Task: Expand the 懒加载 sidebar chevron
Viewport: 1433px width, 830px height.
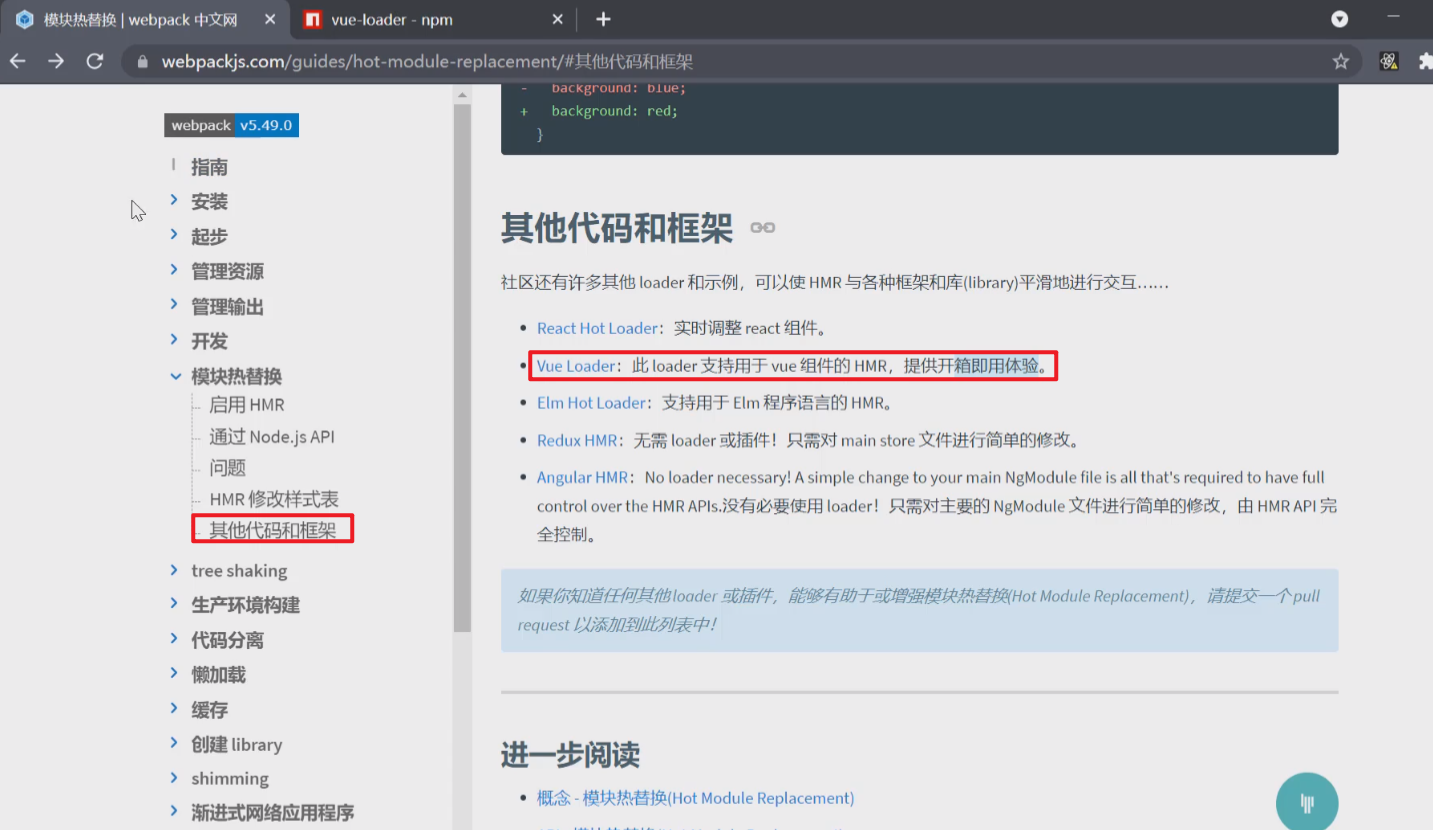Action: click(174, 674)
